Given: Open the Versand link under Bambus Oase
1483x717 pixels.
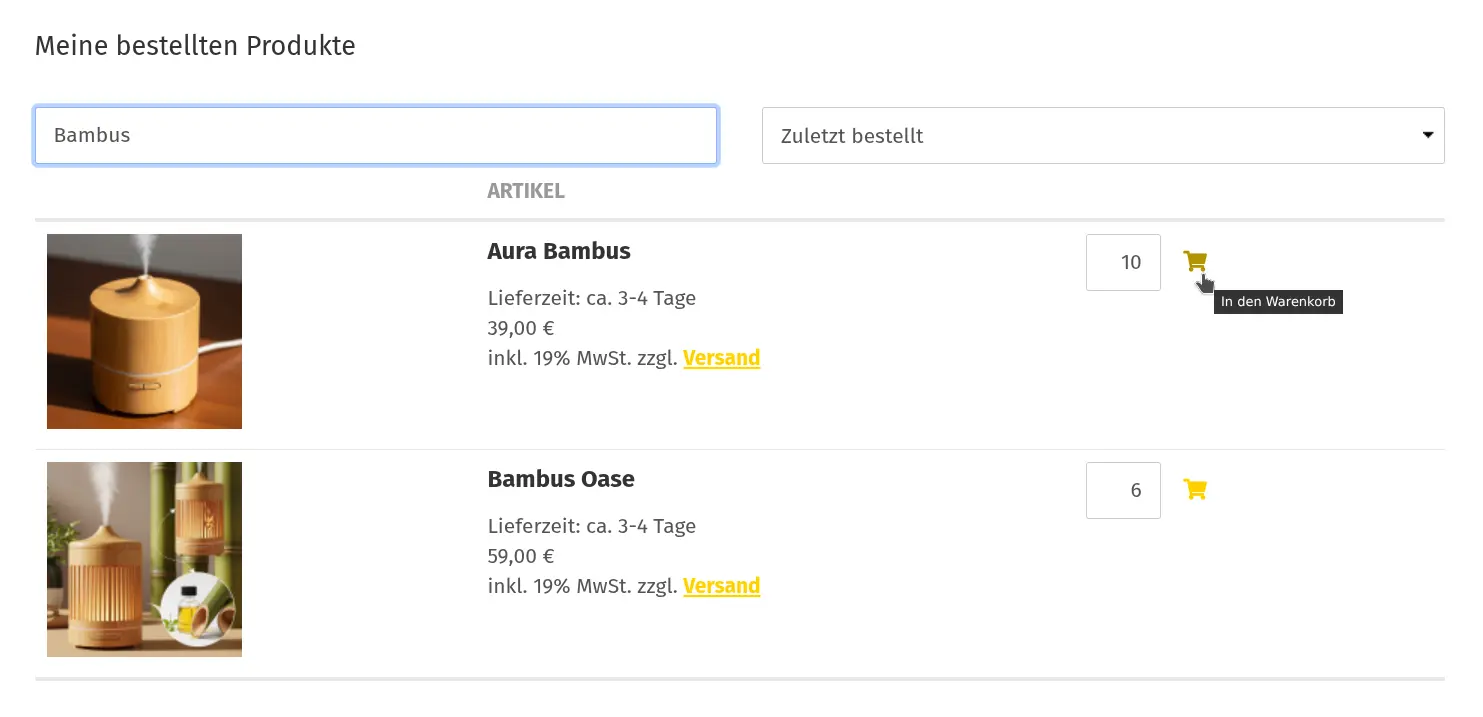Looking at the screenshot, I should point(721,586).
